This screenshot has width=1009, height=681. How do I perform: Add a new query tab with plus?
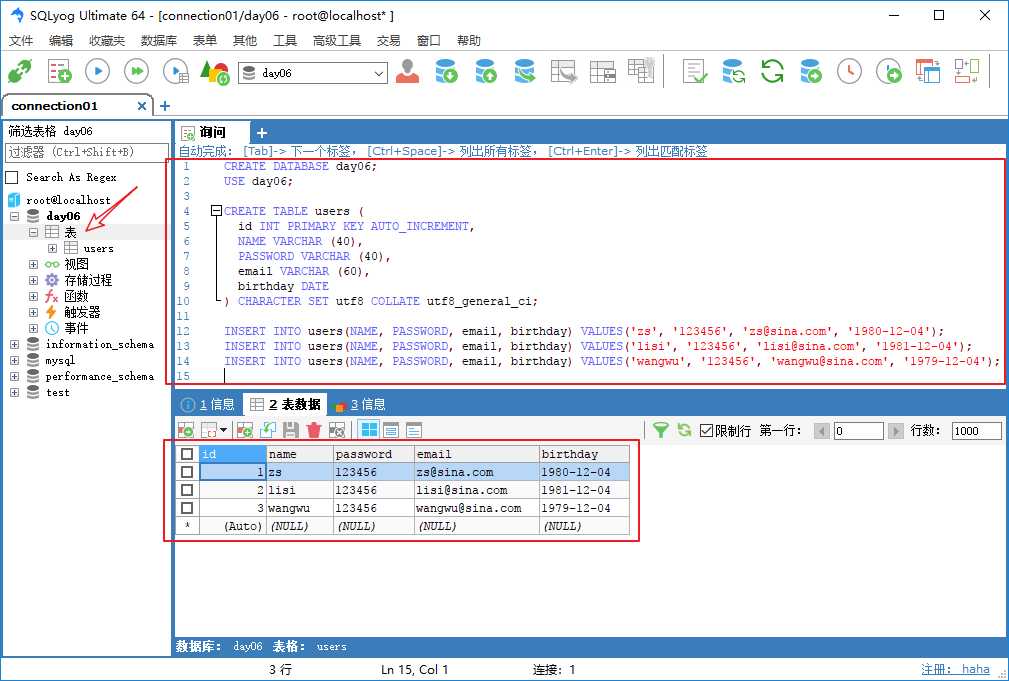(261, 133)
